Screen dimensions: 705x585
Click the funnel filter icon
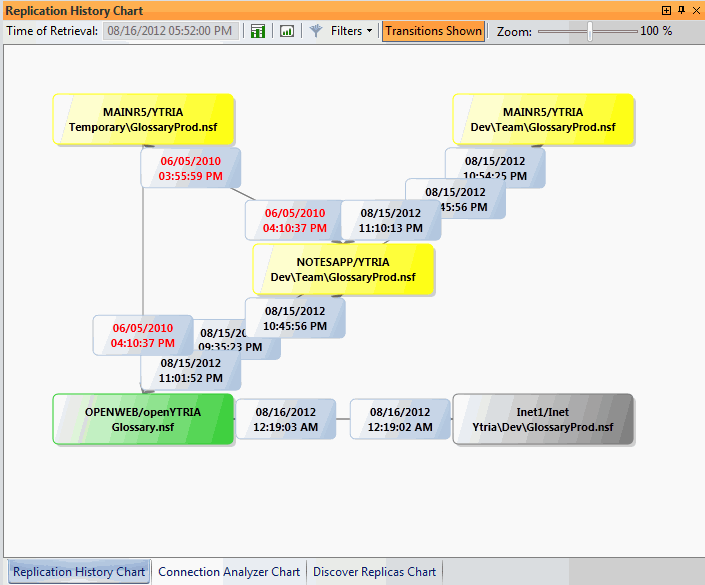point(316,31)
